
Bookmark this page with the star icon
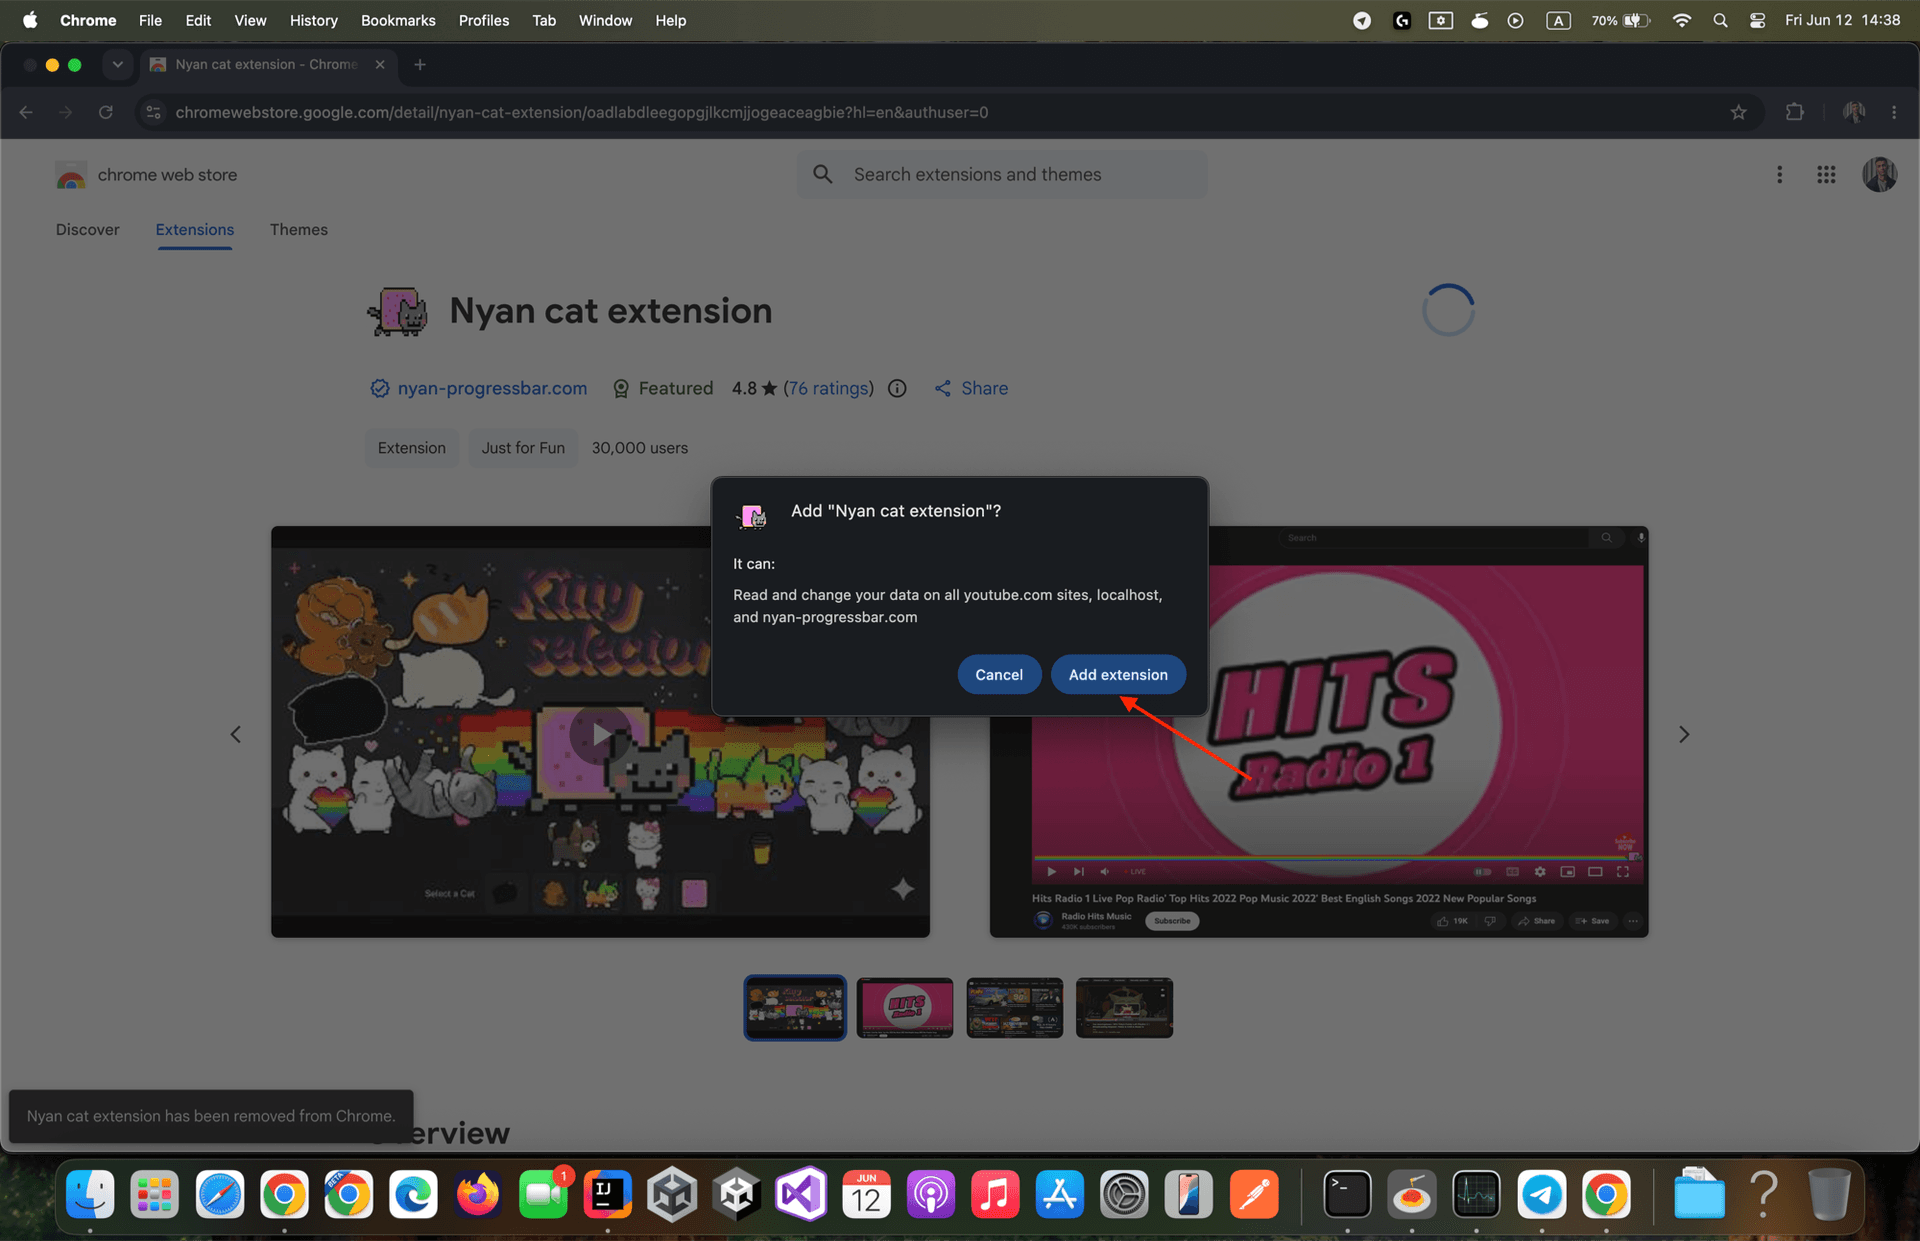coord(1739,112)
